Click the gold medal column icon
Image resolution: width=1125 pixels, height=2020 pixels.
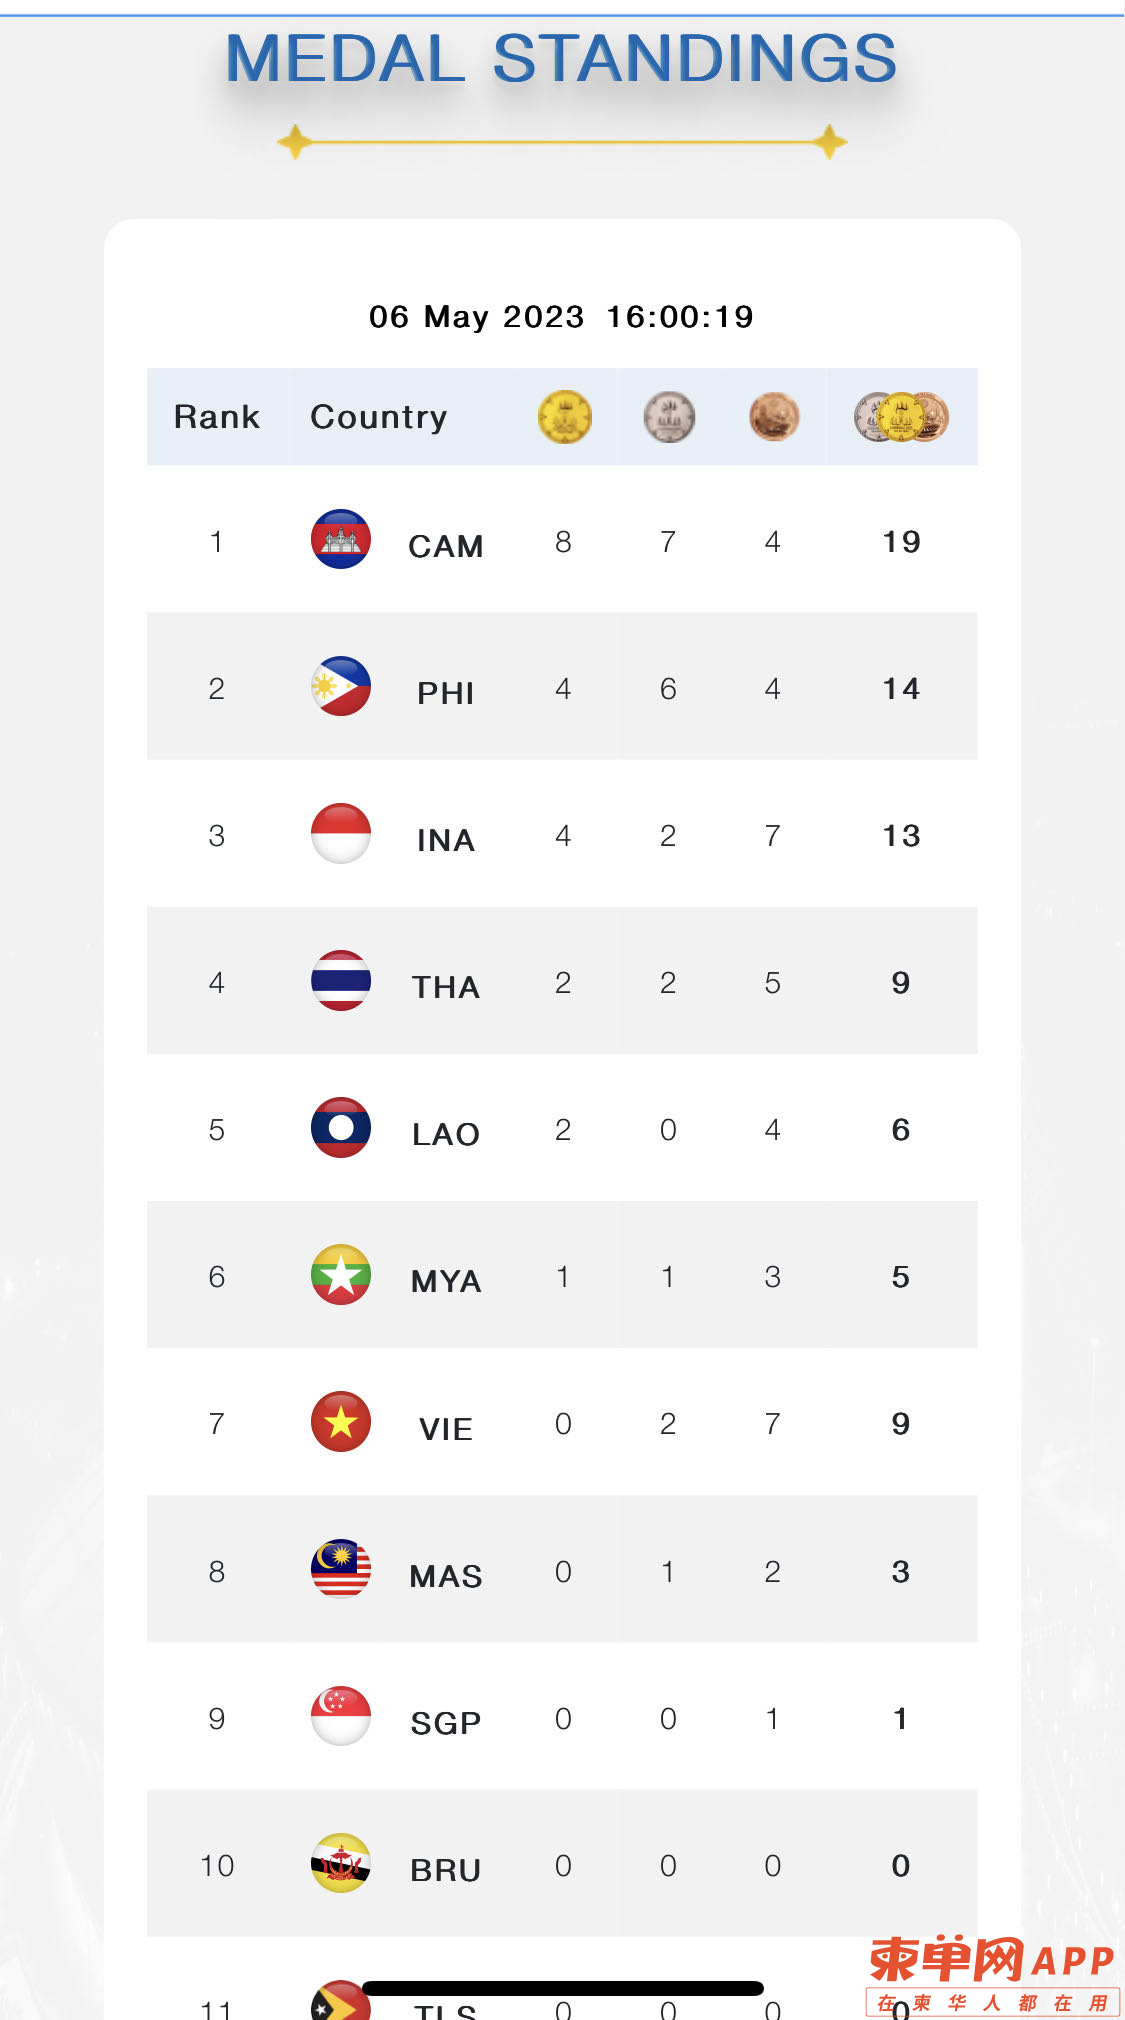[565, 417]
